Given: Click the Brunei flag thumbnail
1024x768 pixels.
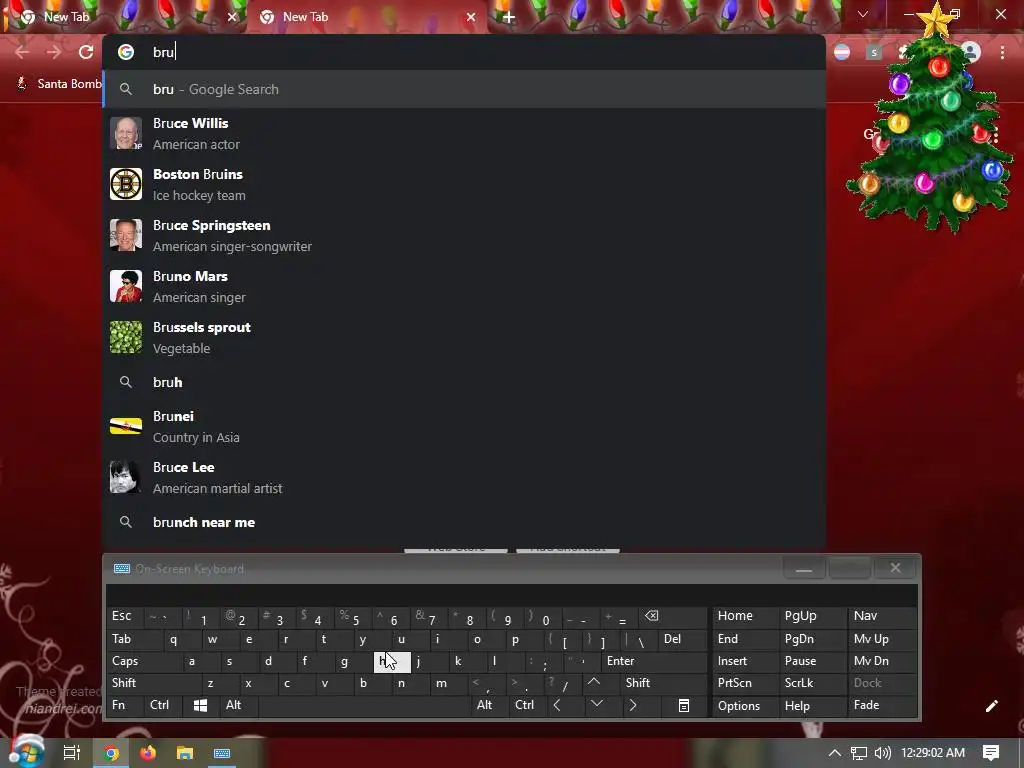Looking at the screenshot, I should (x=125, y=426).
